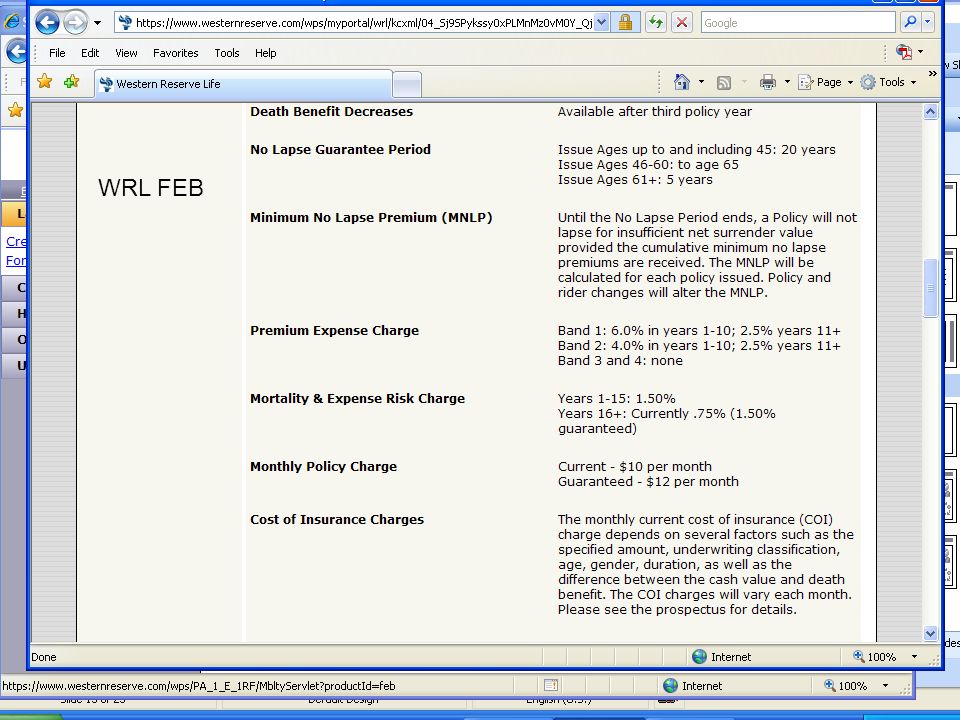The height and width of the screenshot is (720, 960).
Task: Click 'Guaranteed - $12 per month' text
Action: tap(648, 482)
